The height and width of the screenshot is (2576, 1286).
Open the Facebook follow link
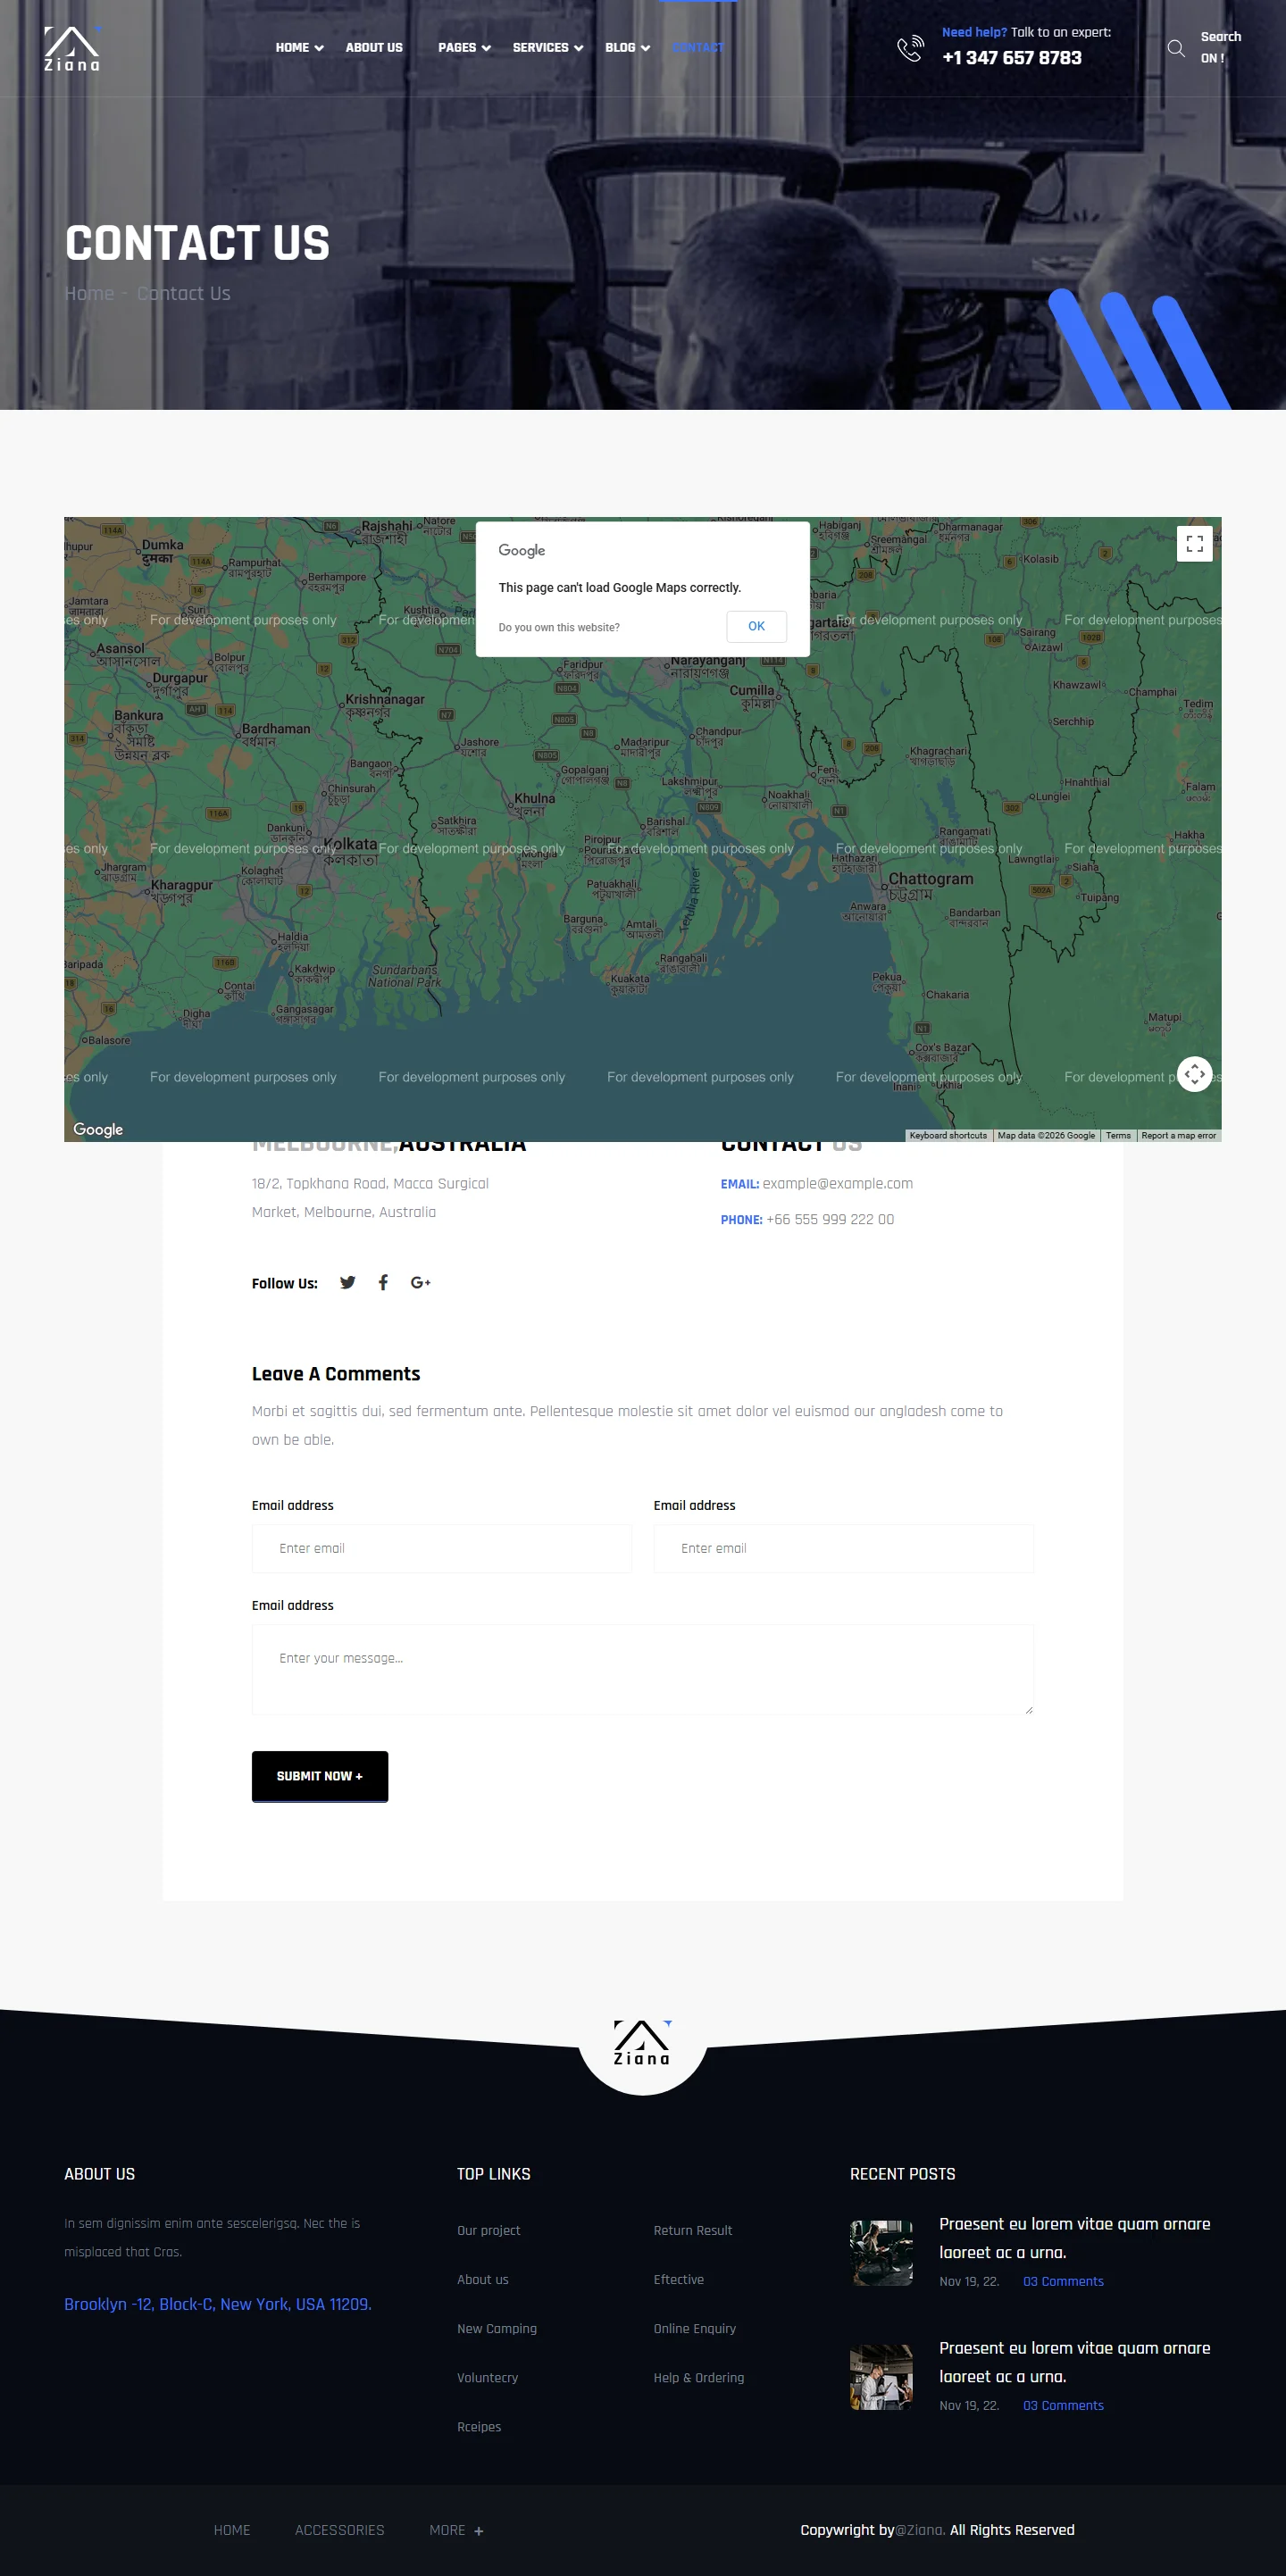[x=383, y=1283]
